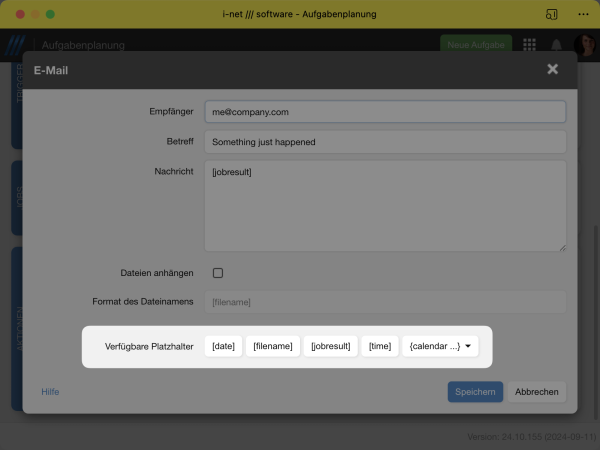Screen dimensions: 600x450
Task: Click the Neue Aufgabe button
Action: coord(475,45)
